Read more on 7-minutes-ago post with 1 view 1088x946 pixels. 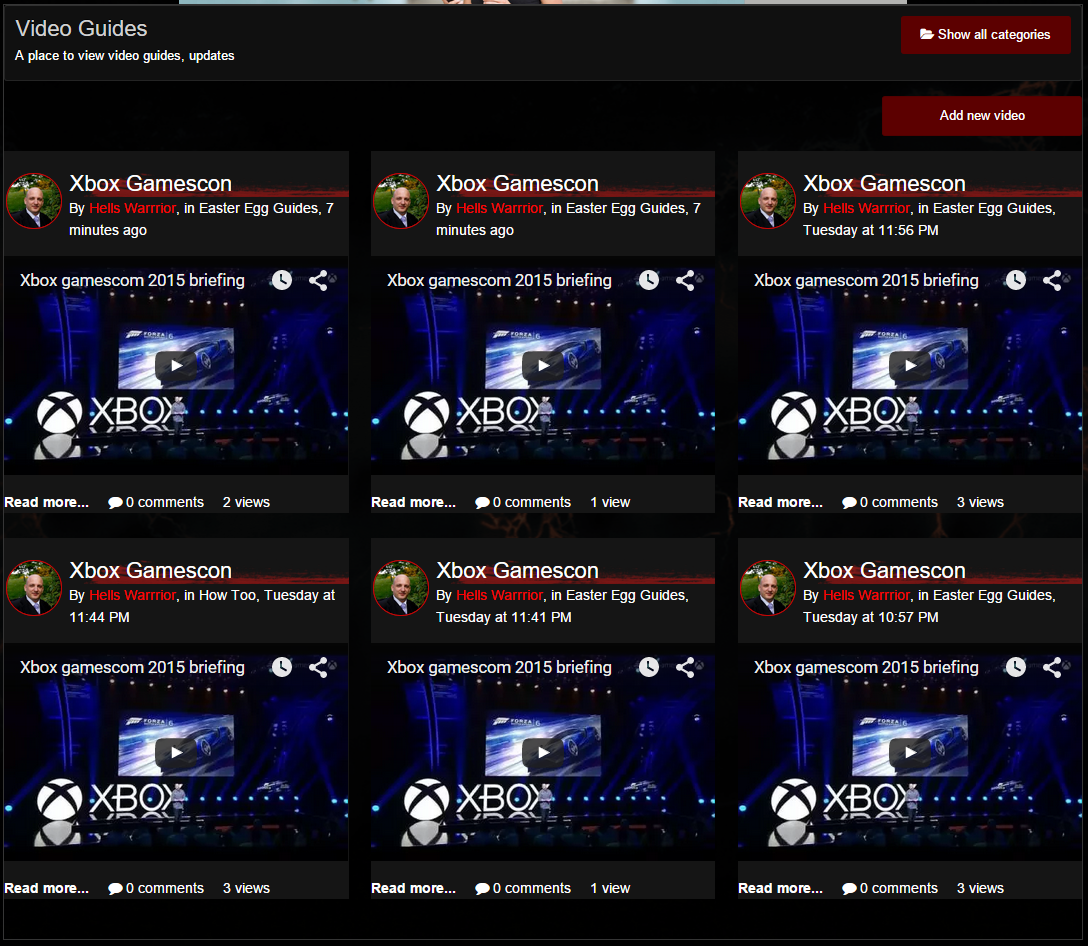coord(414,502)
